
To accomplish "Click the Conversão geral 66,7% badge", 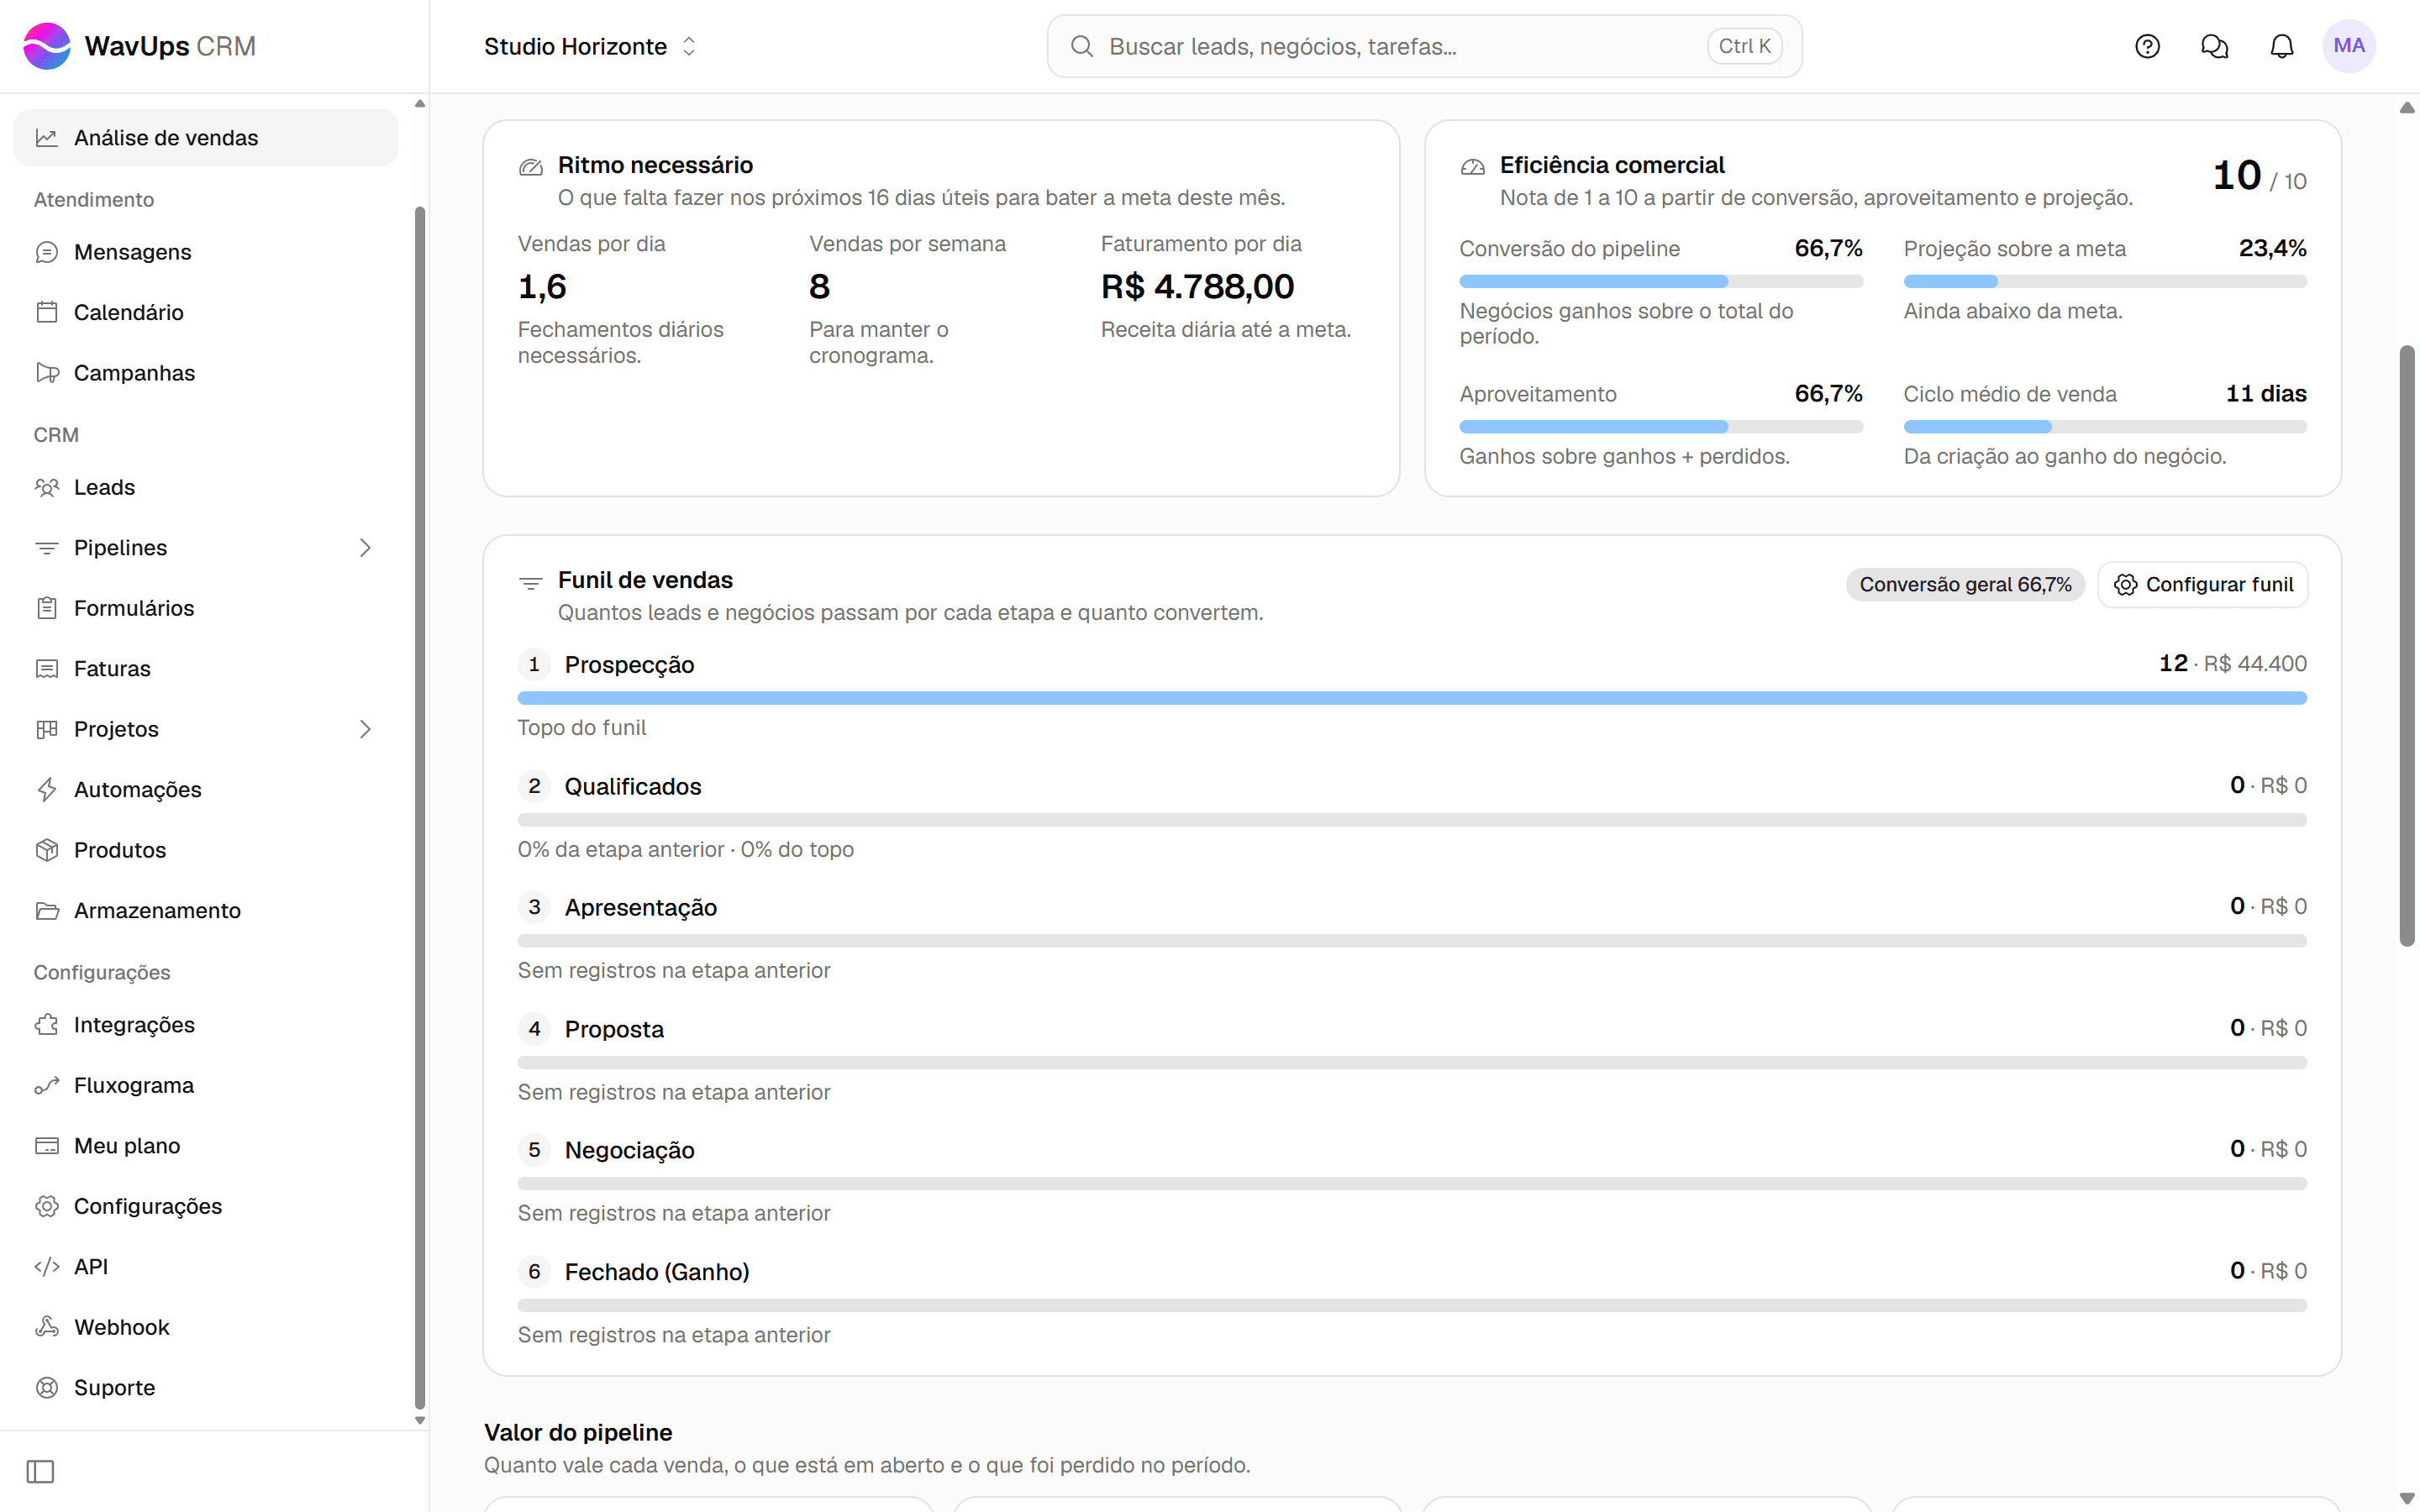I will coord(1965,584).
